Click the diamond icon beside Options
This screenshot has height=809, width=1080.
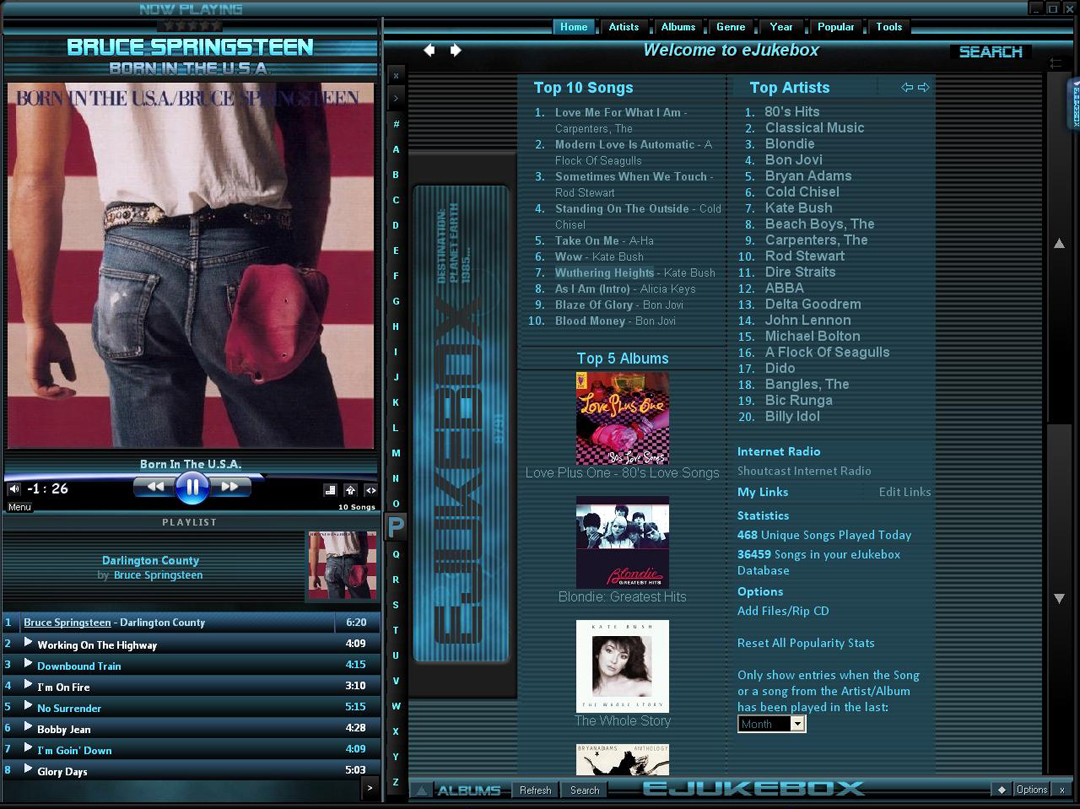click(1001, 790)
